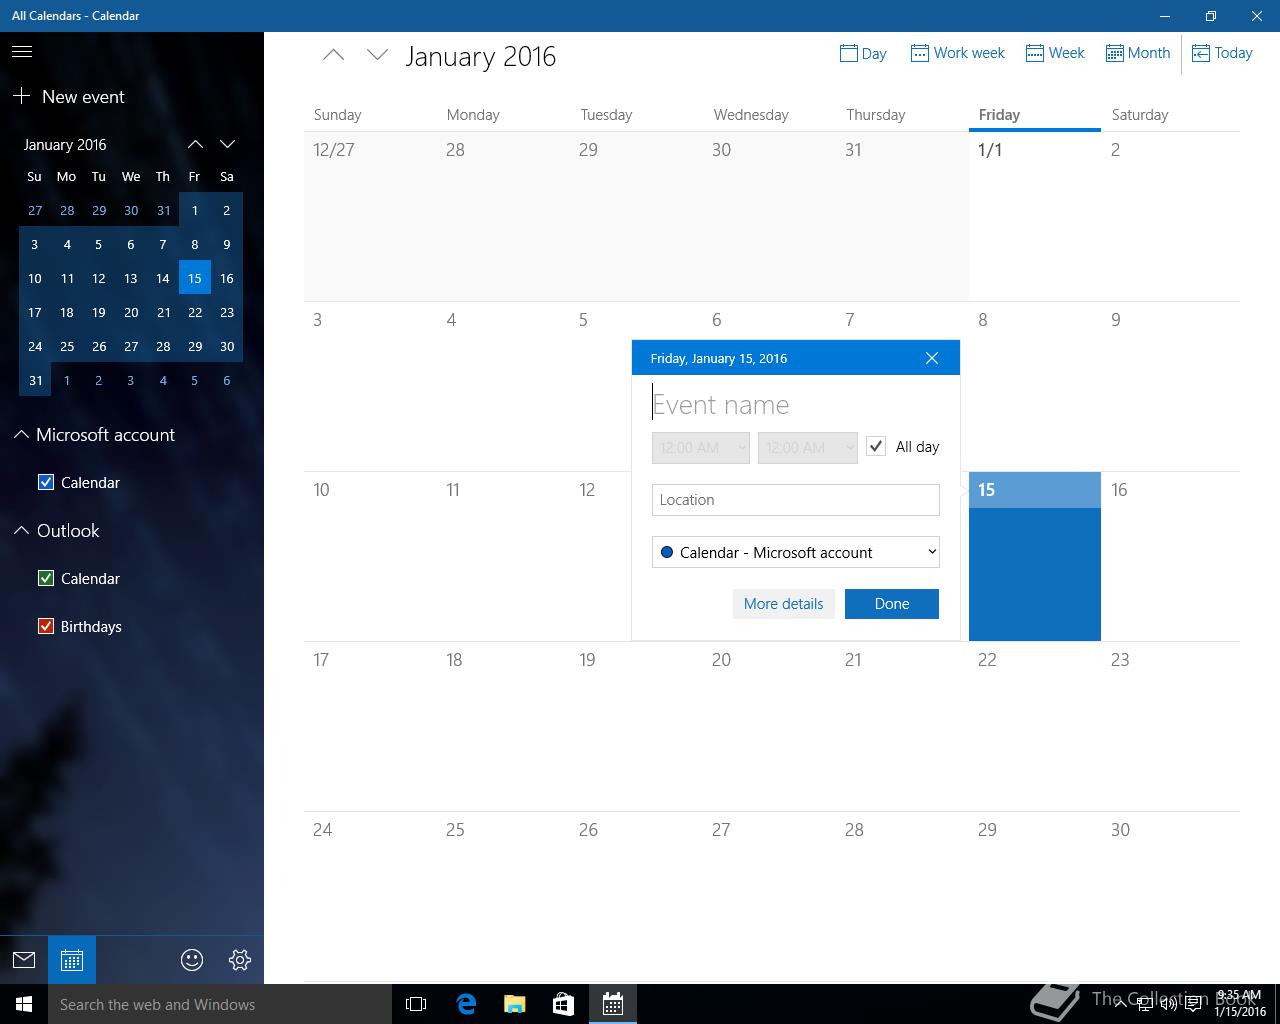
Task: Click the Location field
Action: coord(796,500)
